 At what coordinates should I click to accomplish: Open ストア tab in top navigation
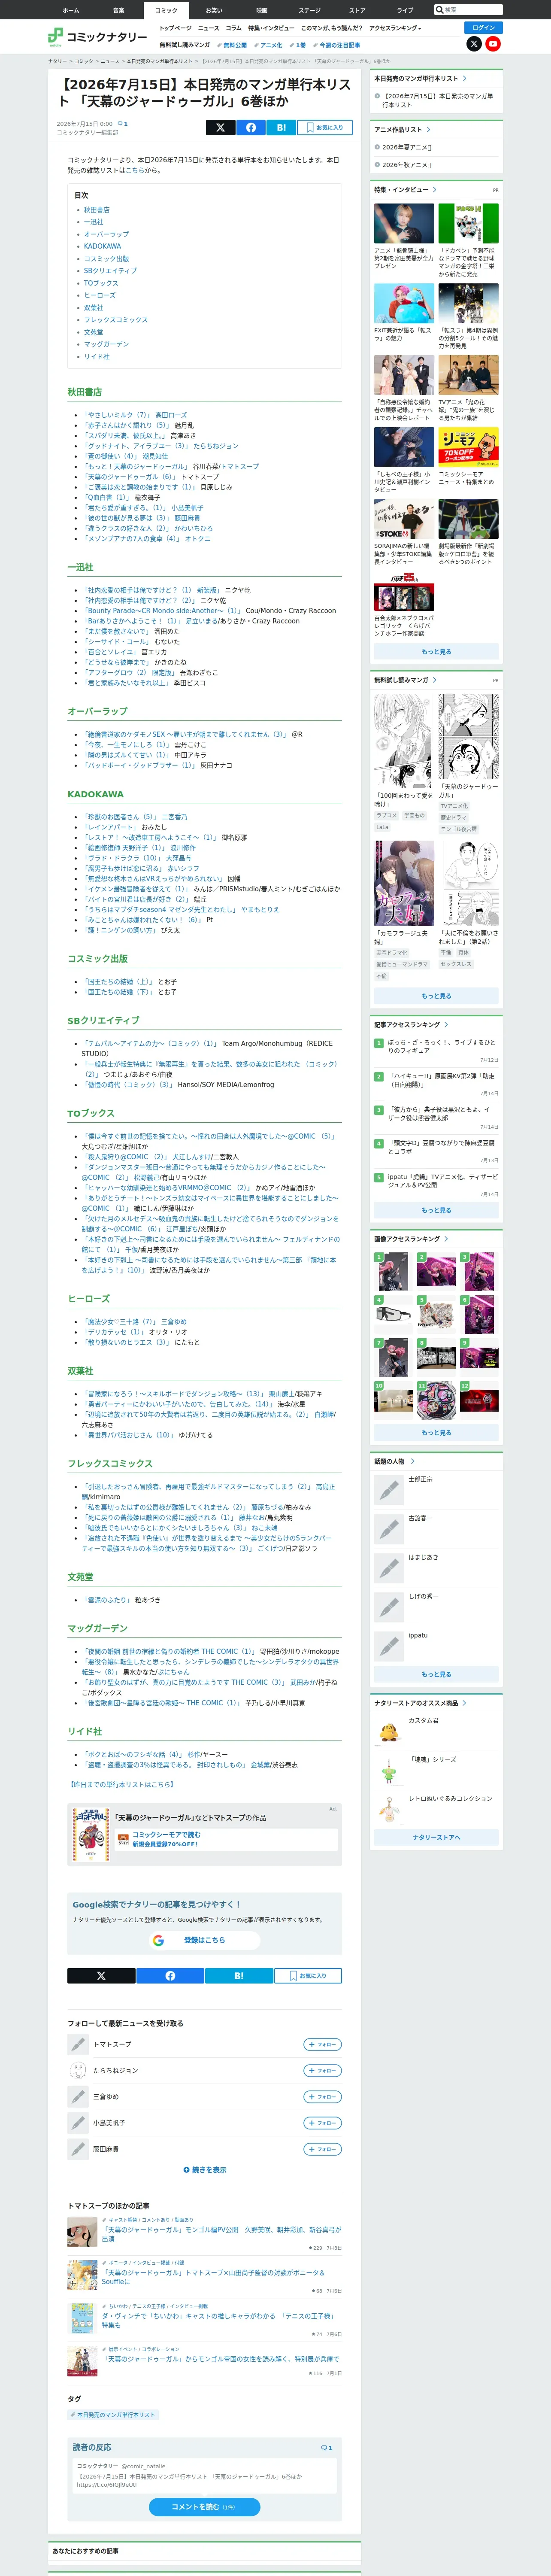click(357, 10)
